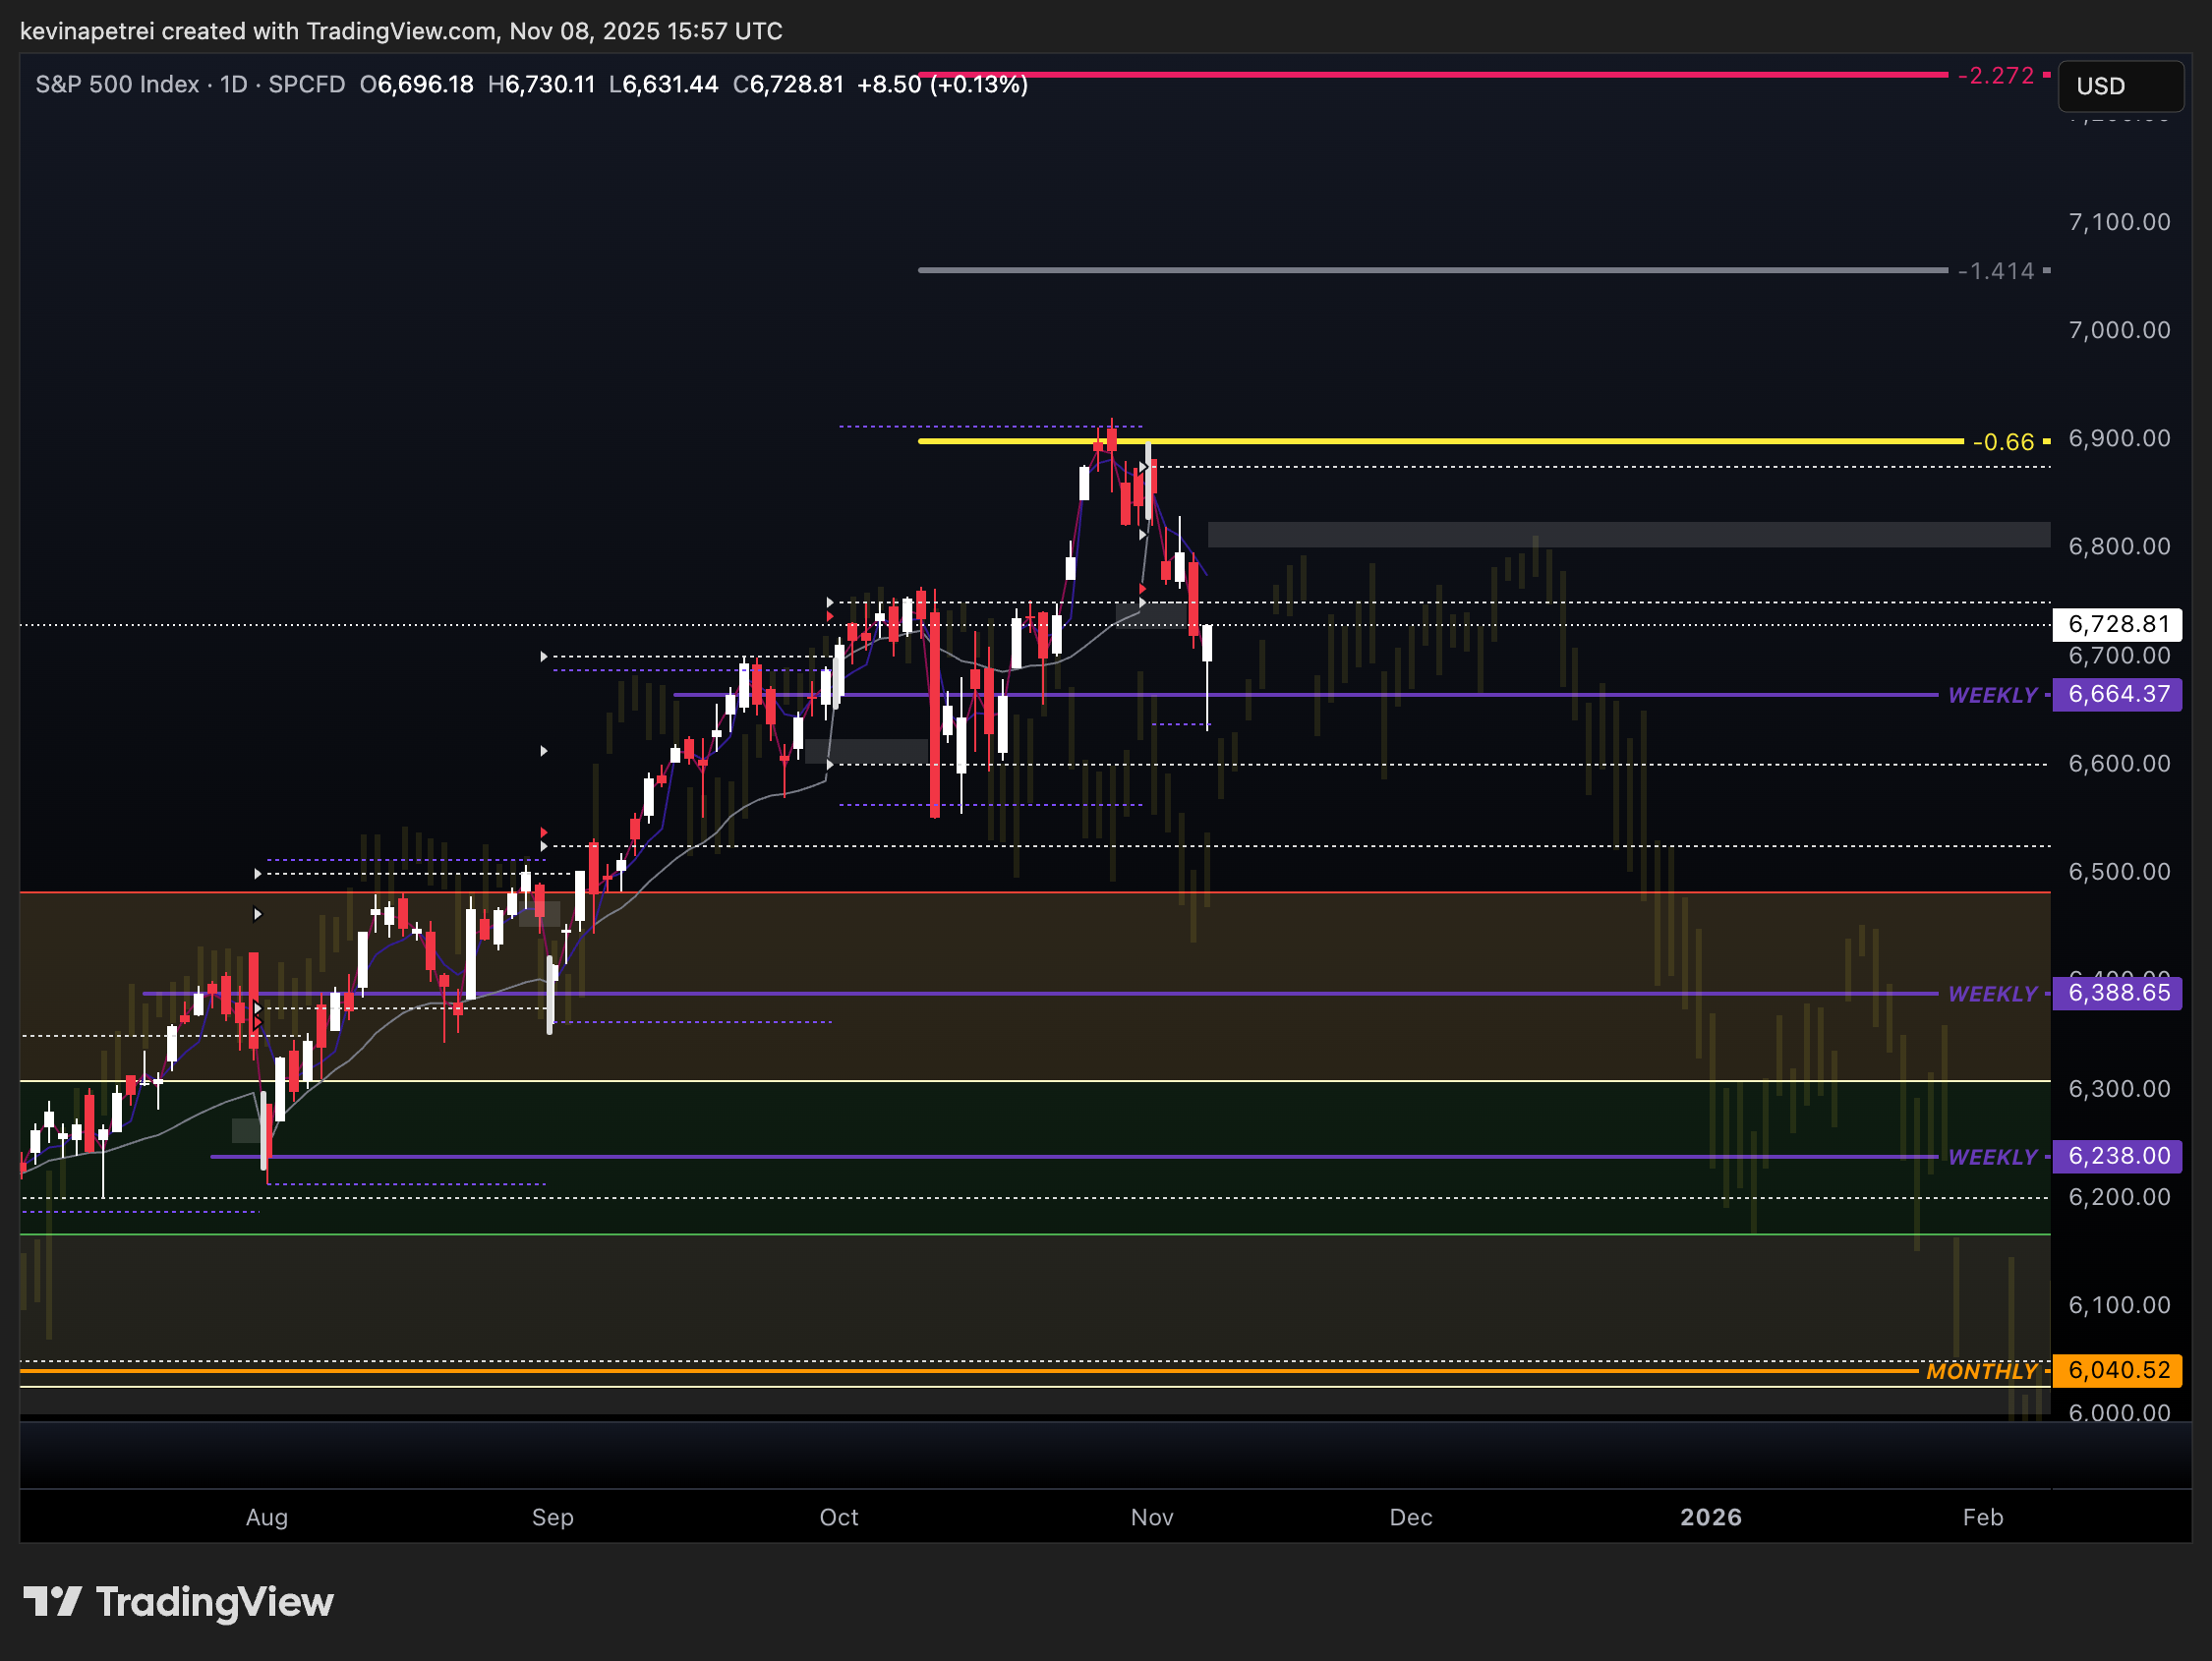The width and height of the screenshot is (2212, 1661).
Task: Click the 1D interval in chart header
Action: (x=233, y=84)
